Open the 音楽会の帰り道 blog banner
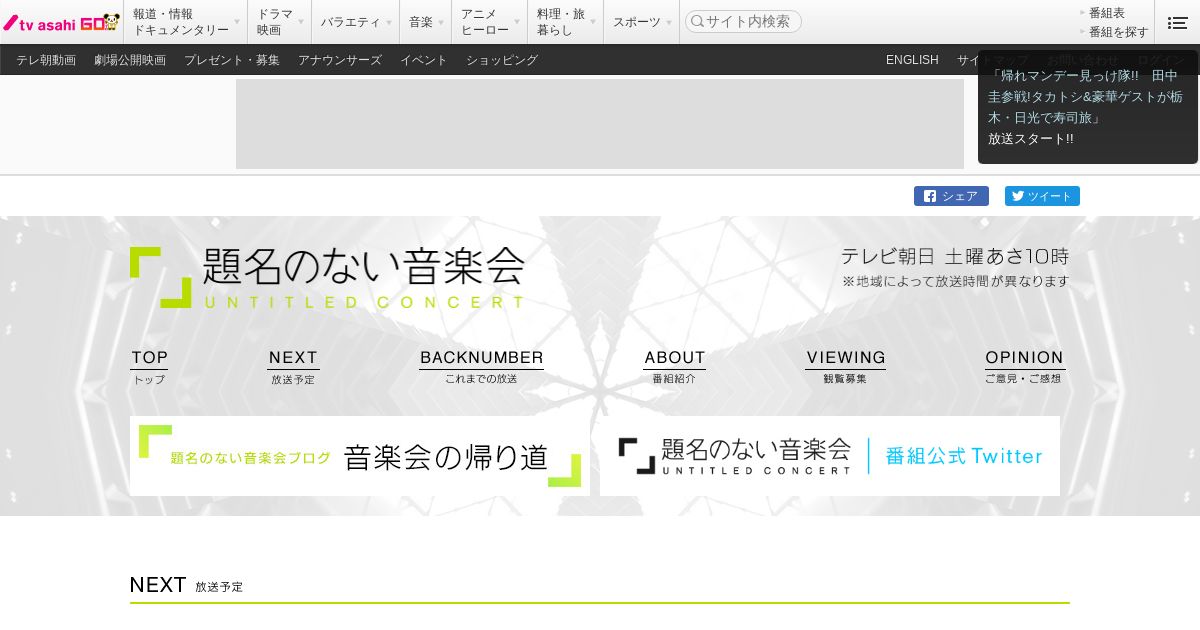Image resolution: width=1200 pixels, height=630 pixels. pos(360,456)
